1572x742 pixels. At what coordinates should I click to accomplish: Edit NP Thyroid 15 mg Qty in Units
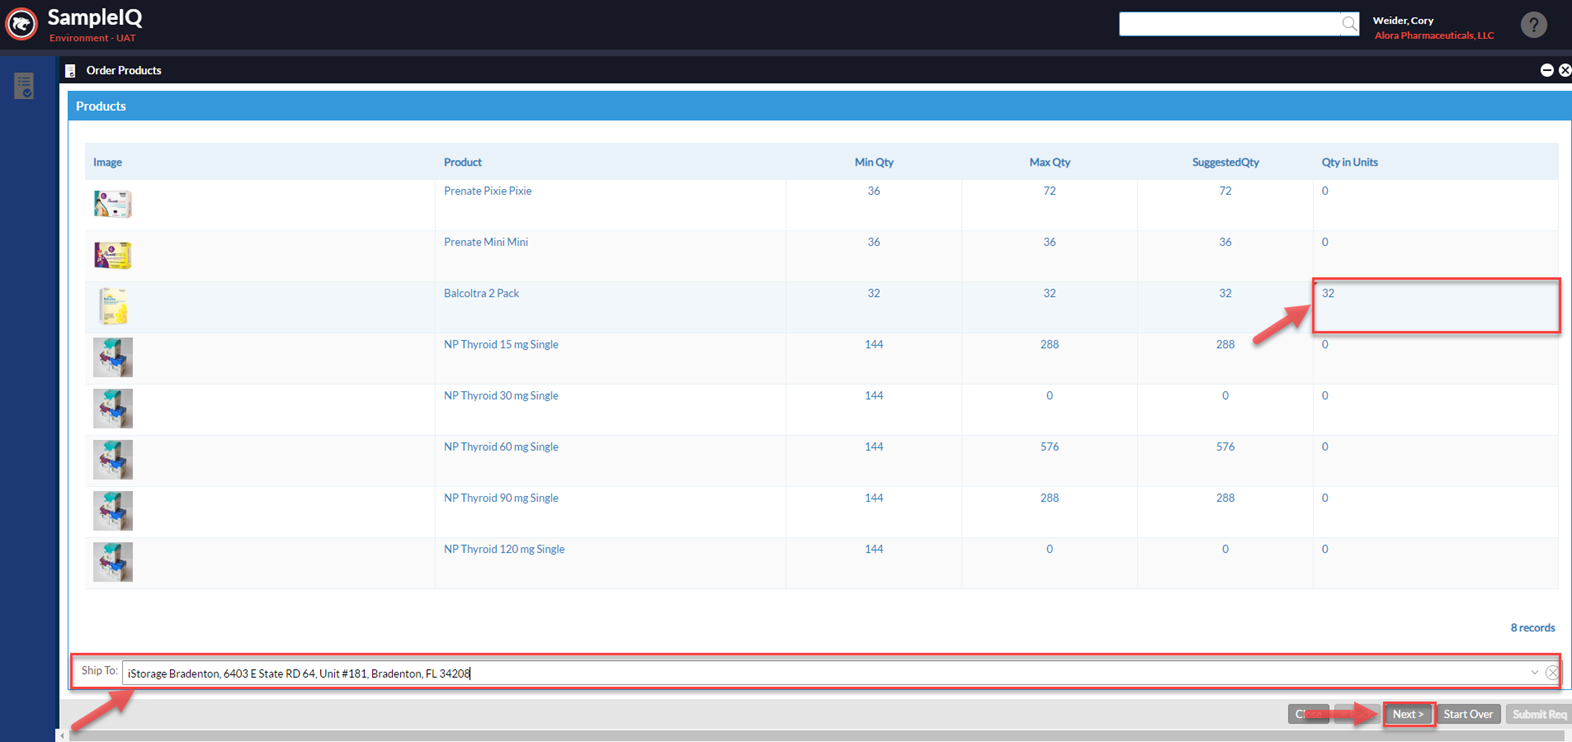click(x=1436, y=357)
